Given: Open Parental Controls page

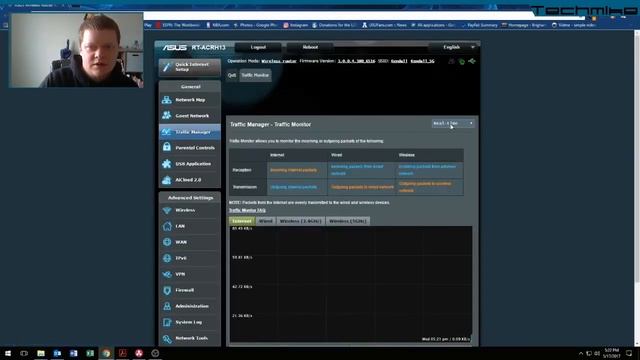Looking at the screenshot, I should pos(190,148).
